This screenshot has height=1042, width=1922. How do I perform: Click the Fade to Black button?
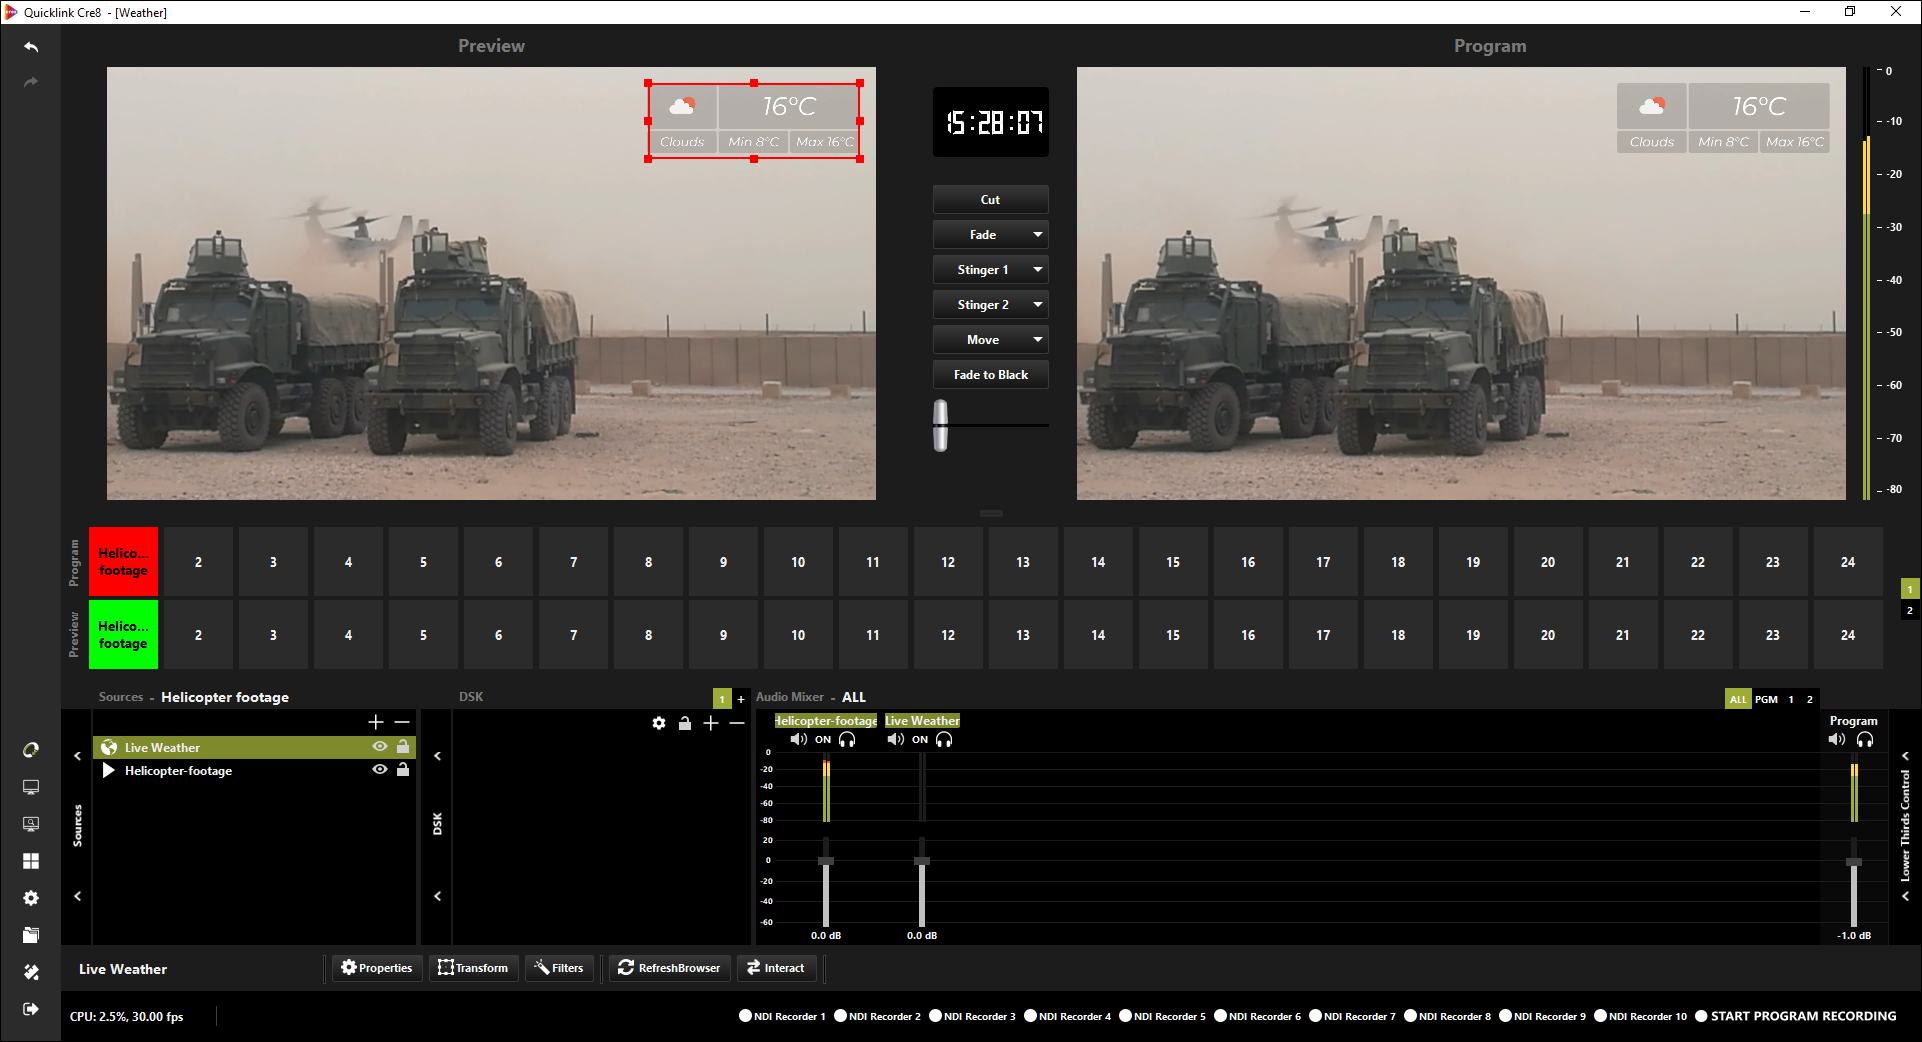click(x=990, y=375)
